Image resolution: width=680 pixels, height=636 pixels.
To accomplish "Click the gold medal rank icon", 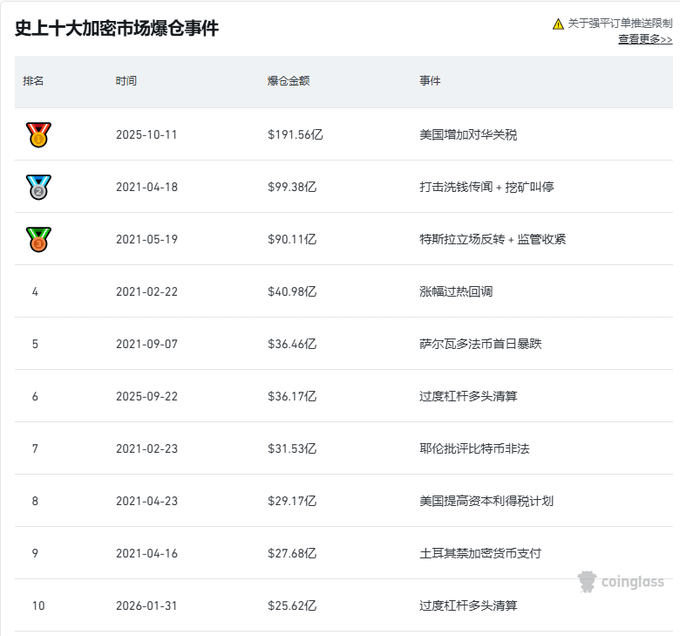I will pos(38,135).
